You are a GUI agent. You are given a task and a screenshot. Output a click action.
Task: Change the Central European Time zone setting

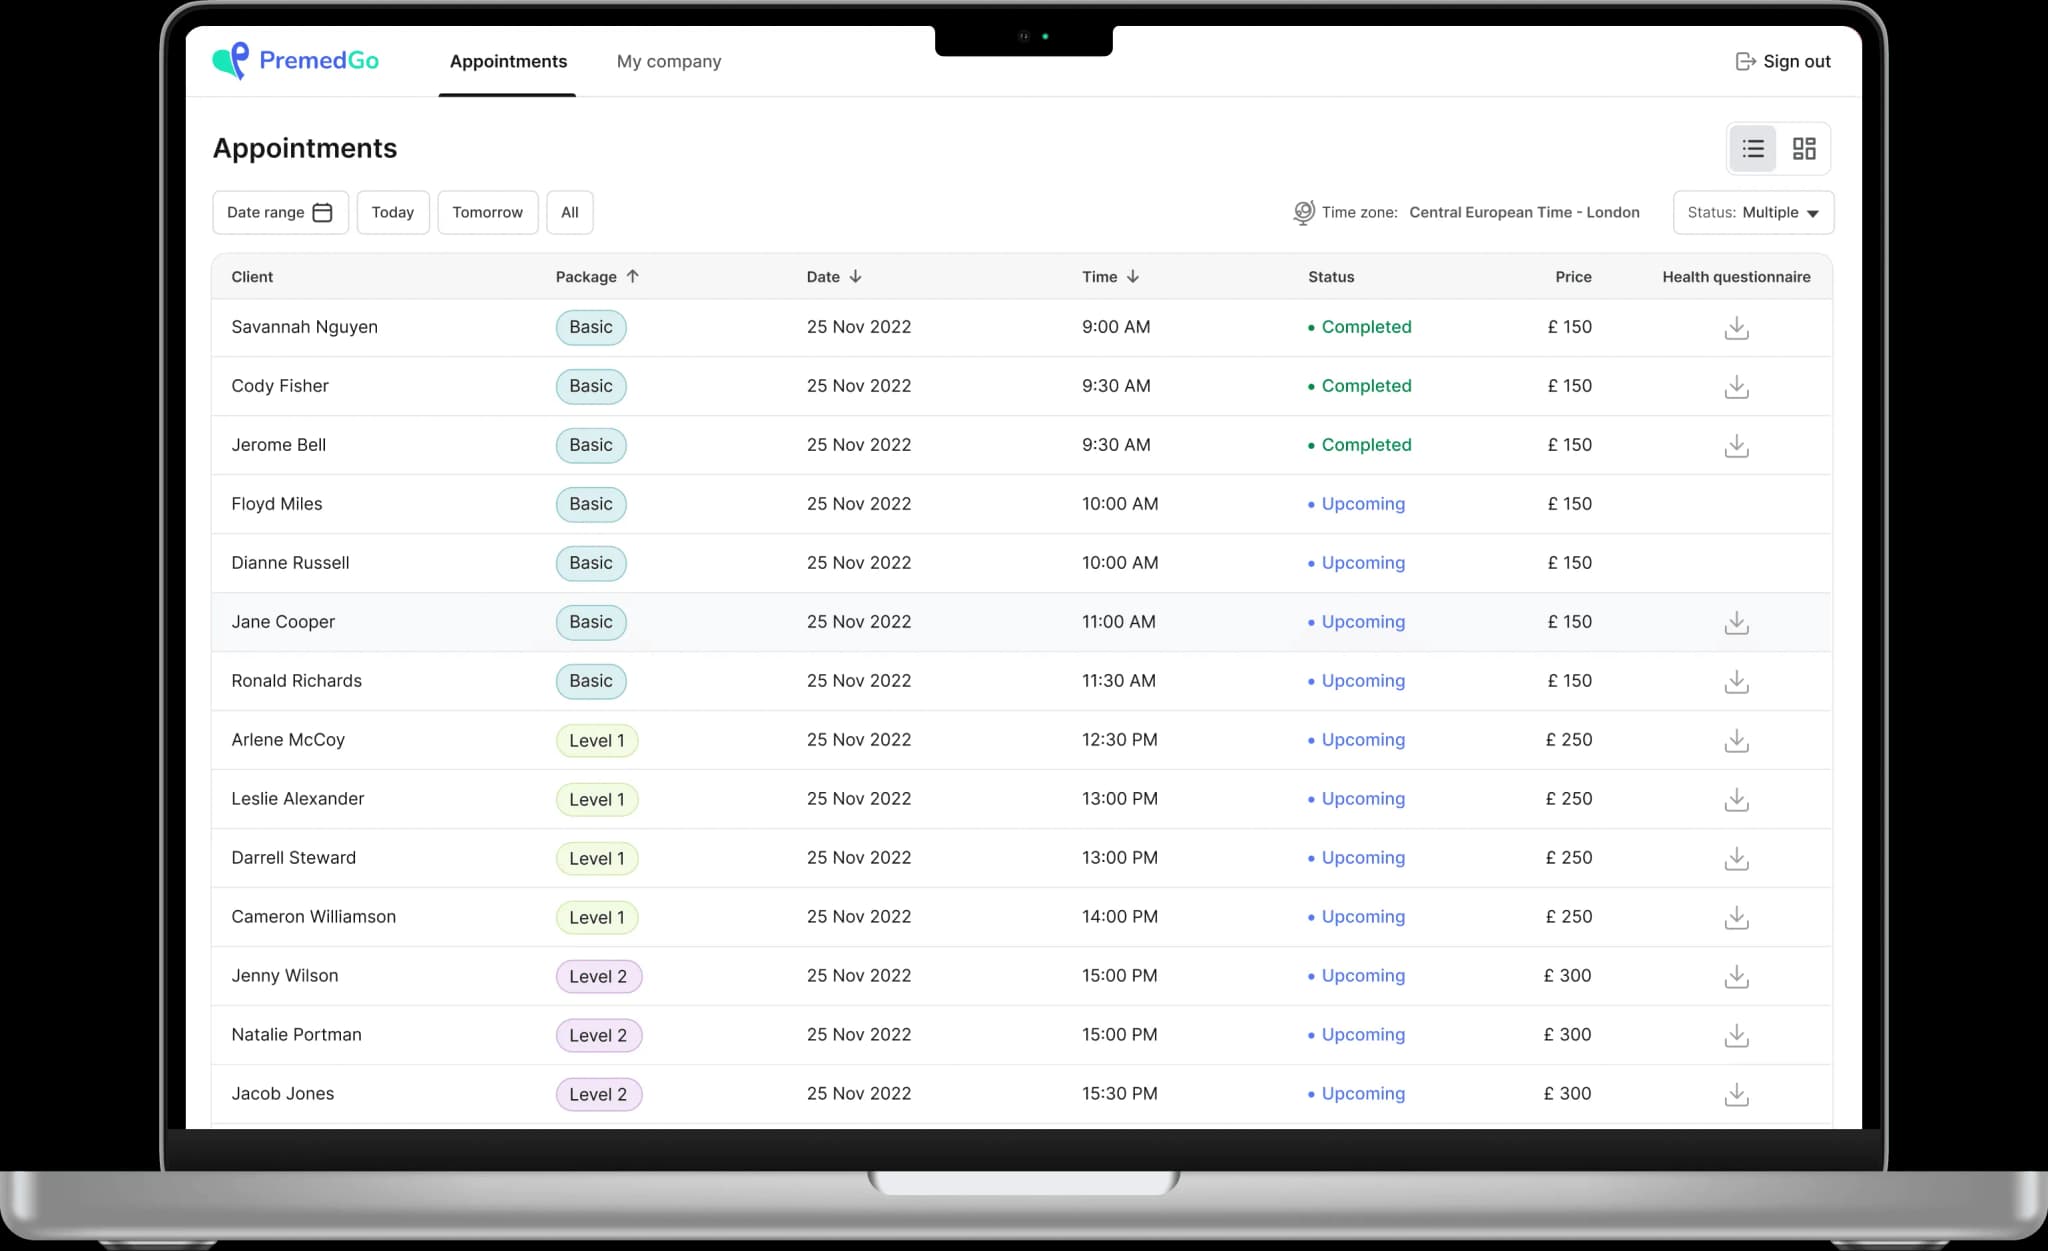pyautogui.click(x=1524, y=212)
